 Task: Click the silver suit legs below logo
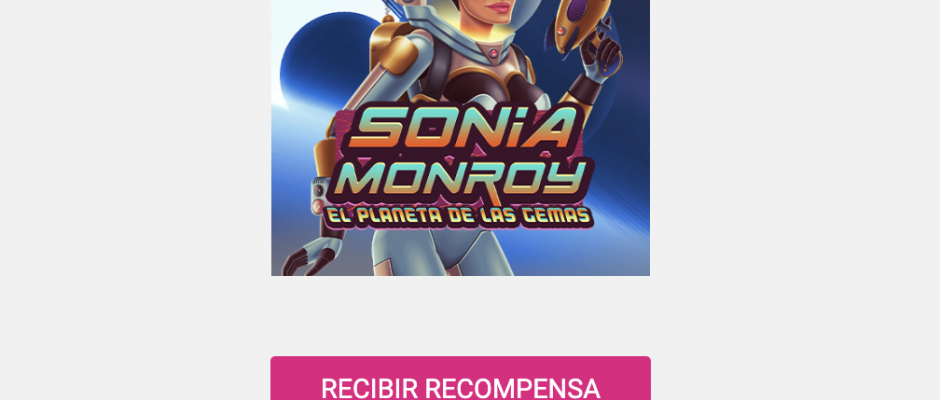tap(442, 252)
